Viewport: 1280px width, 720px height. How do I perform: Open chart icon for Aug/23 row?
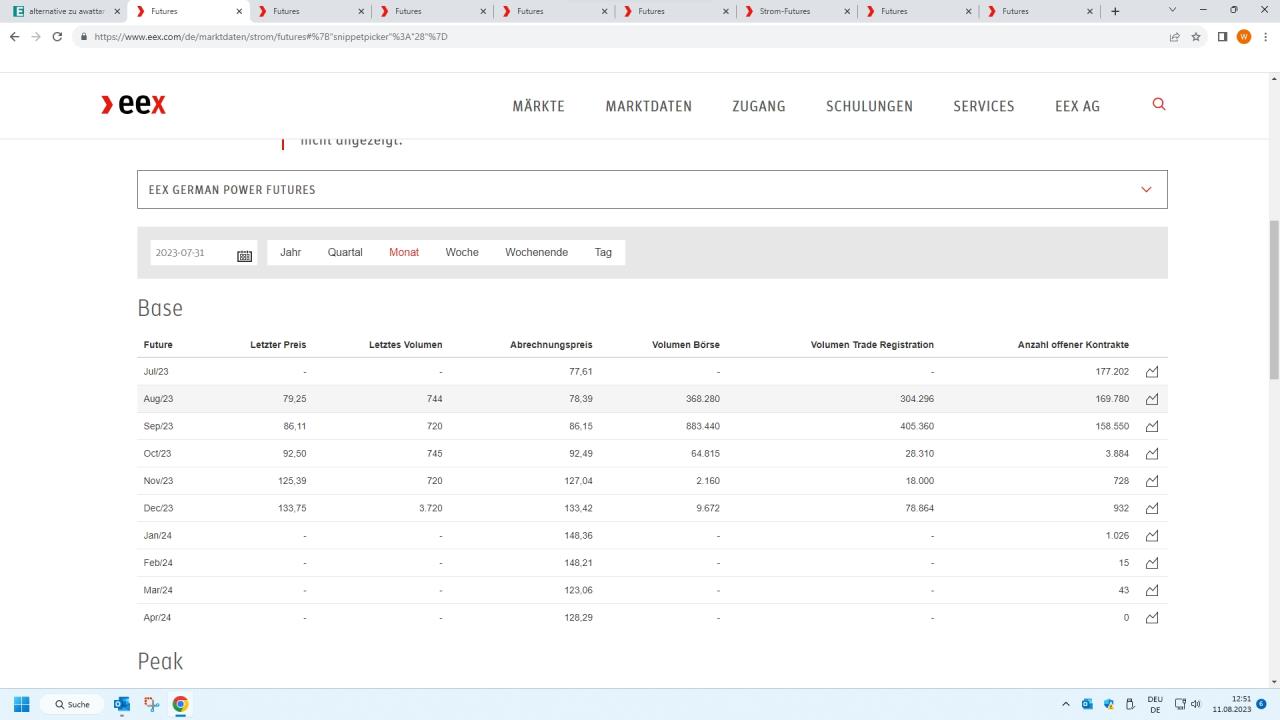(1152, 399)
